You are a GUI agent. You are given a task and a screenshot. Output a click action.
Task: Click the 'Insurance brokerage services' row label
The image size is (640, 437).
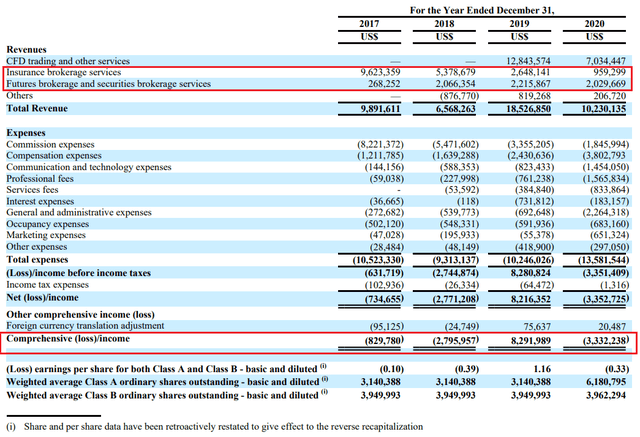tap(64, 72)
